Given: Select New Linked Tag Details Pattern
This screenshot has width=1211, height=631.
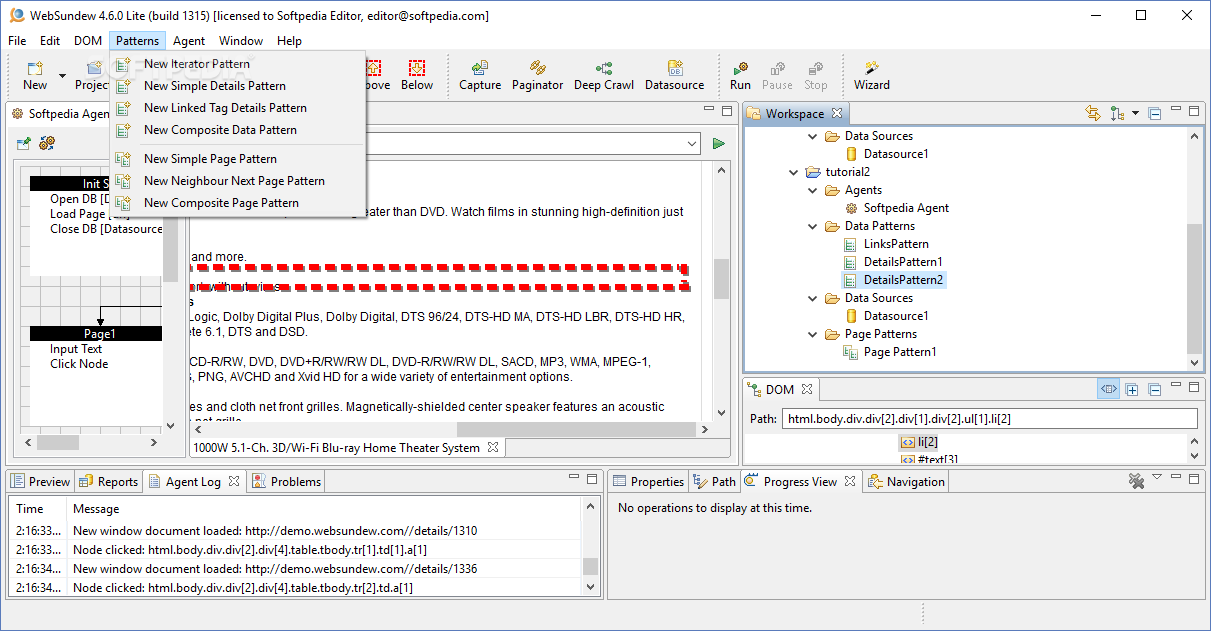Looking at the screenshot, I should pos(225,108).
